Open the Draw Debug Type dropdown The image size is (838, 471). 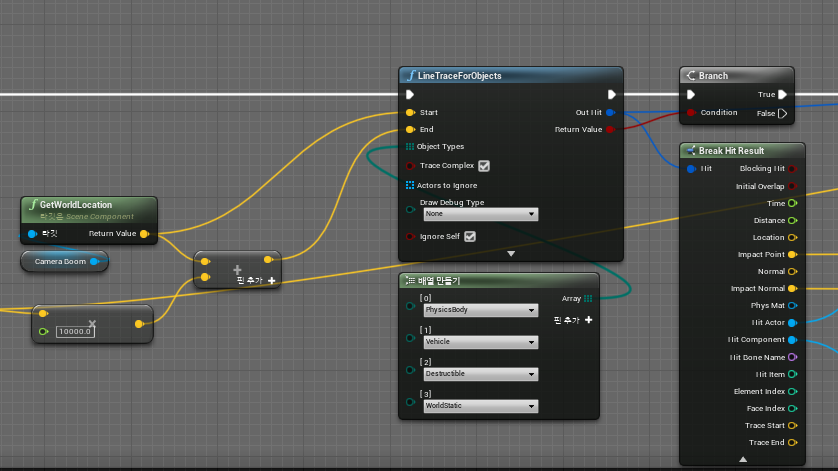click(480, 214)
